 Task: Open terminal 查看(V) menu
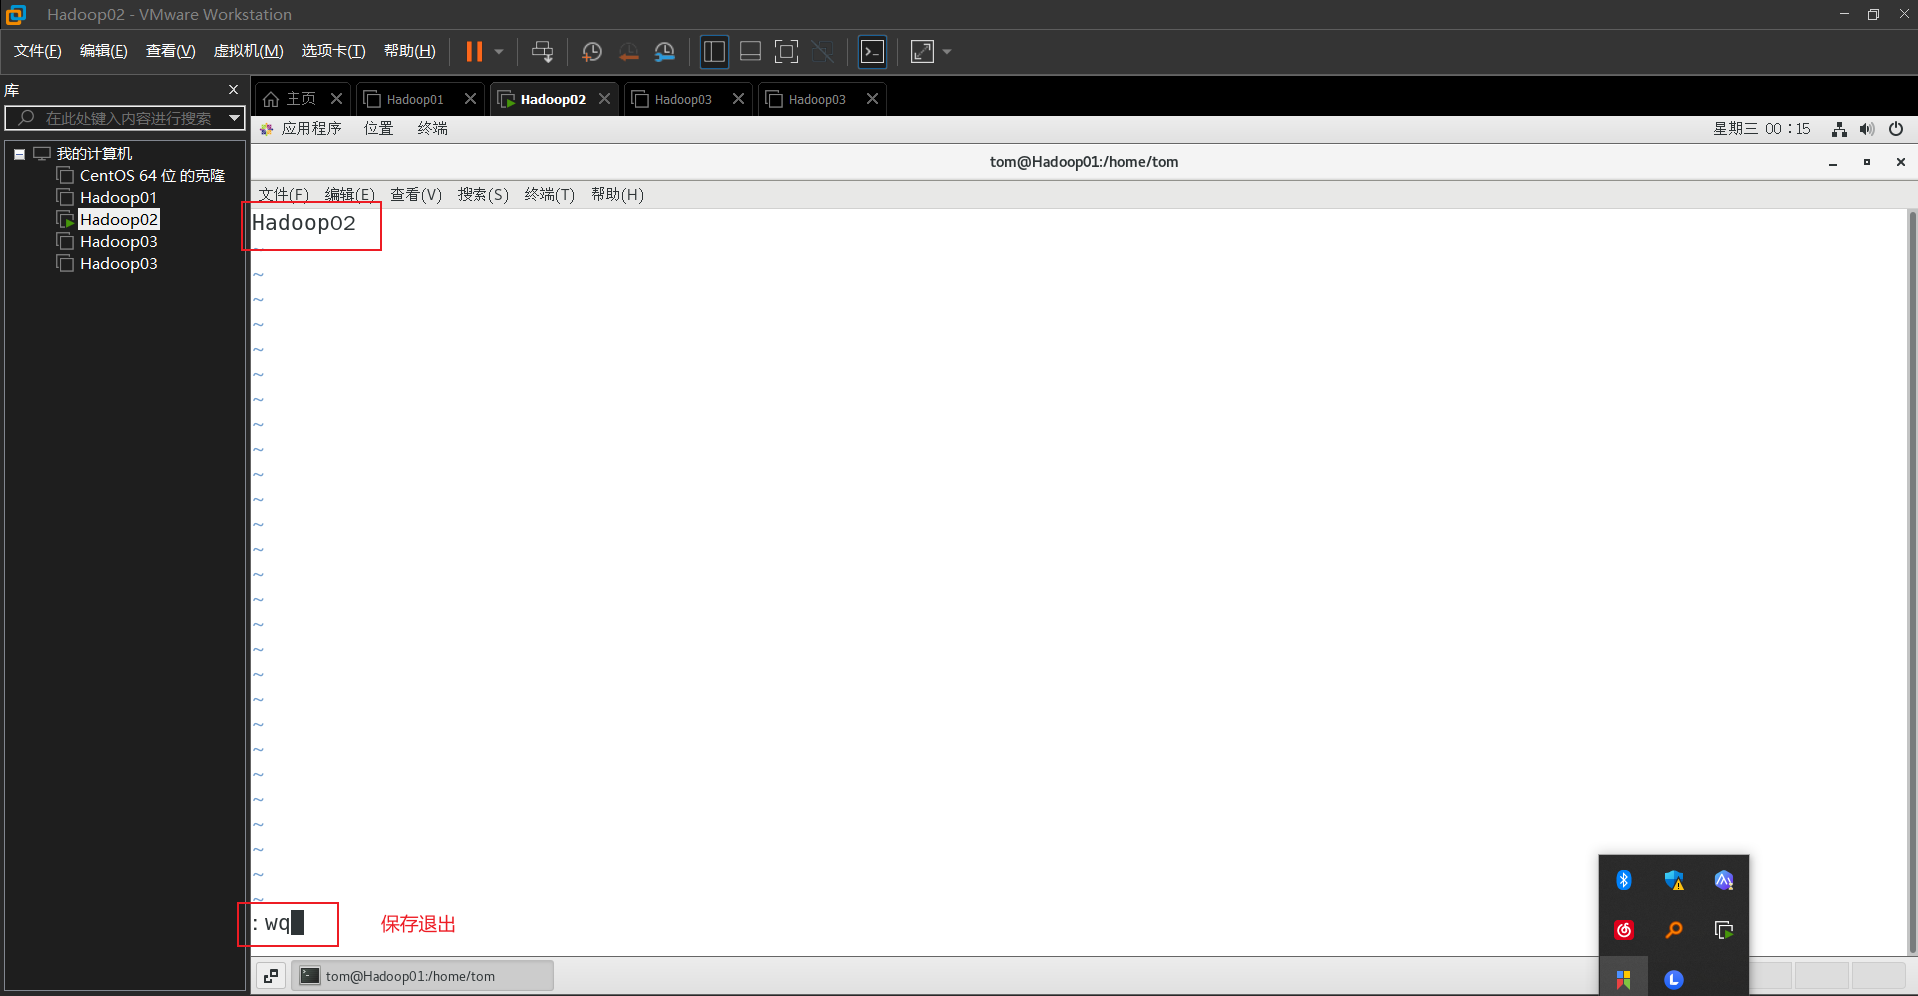coord(416,195)
